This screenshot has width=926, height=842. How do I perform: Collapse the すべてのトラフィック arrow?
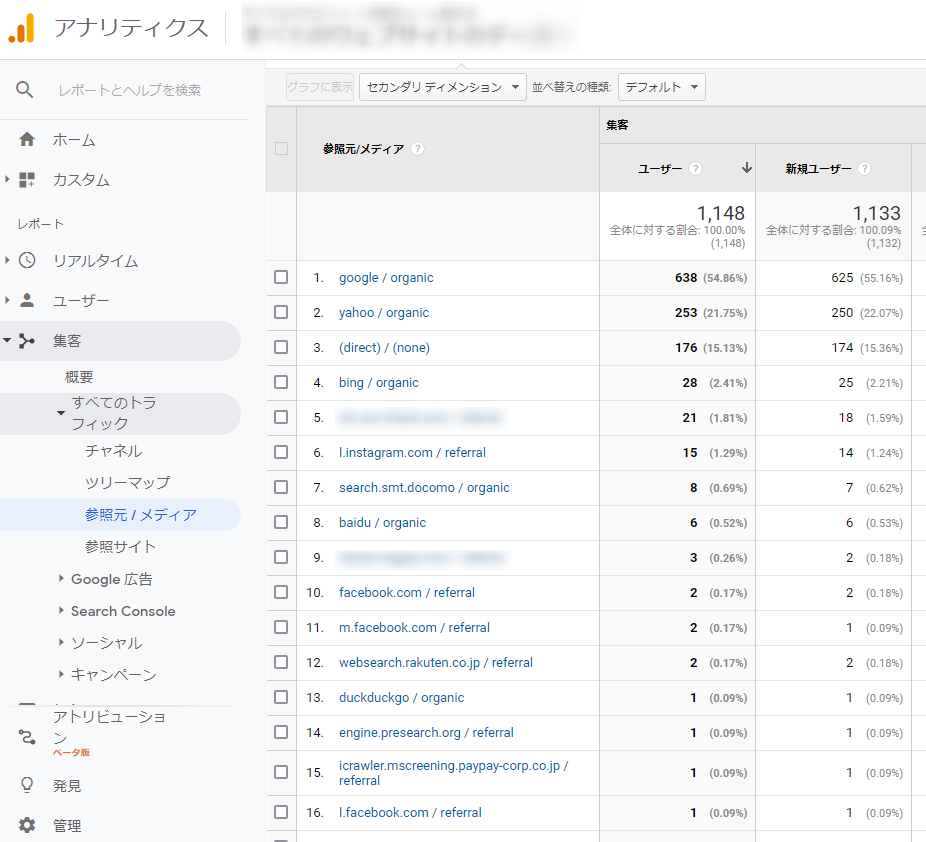[x=61, y=413]
